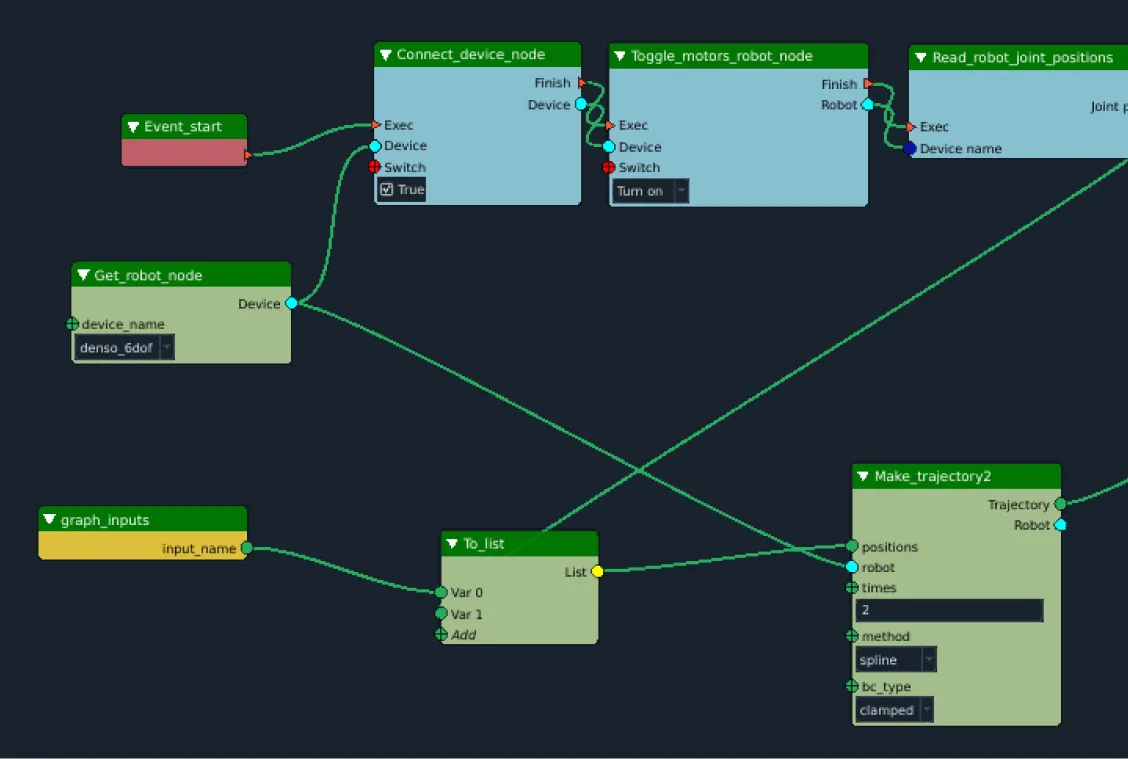Click the positions input port on Make_trajectory2
This screenshot has width=1128, height=759.
click(852, 547)
